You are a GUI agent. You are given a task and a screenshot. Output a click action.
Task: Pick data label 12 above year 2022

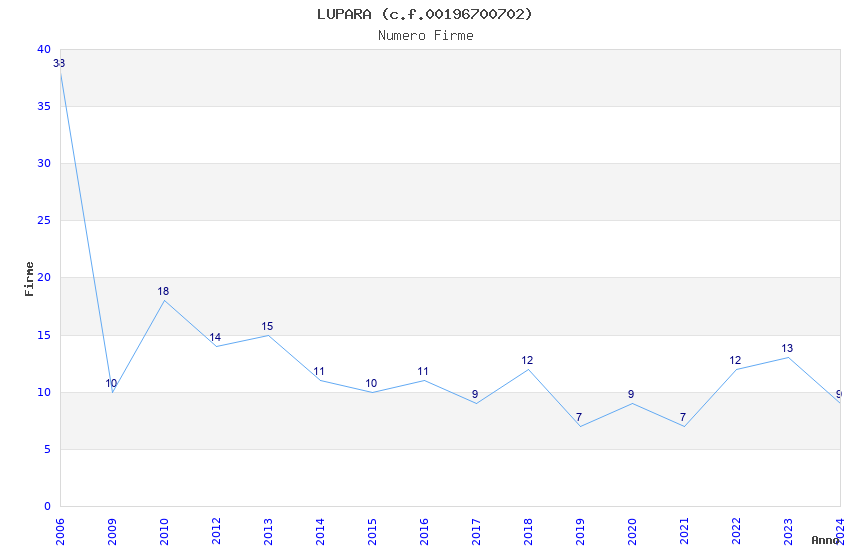[736, 360]
